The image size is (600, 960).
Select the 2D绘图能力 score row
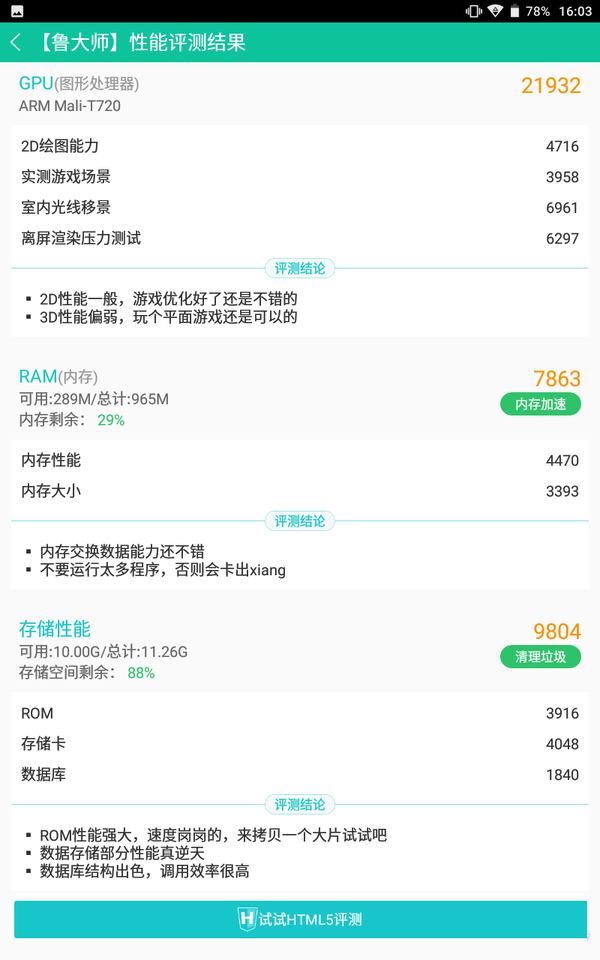(x=300, y=146)
